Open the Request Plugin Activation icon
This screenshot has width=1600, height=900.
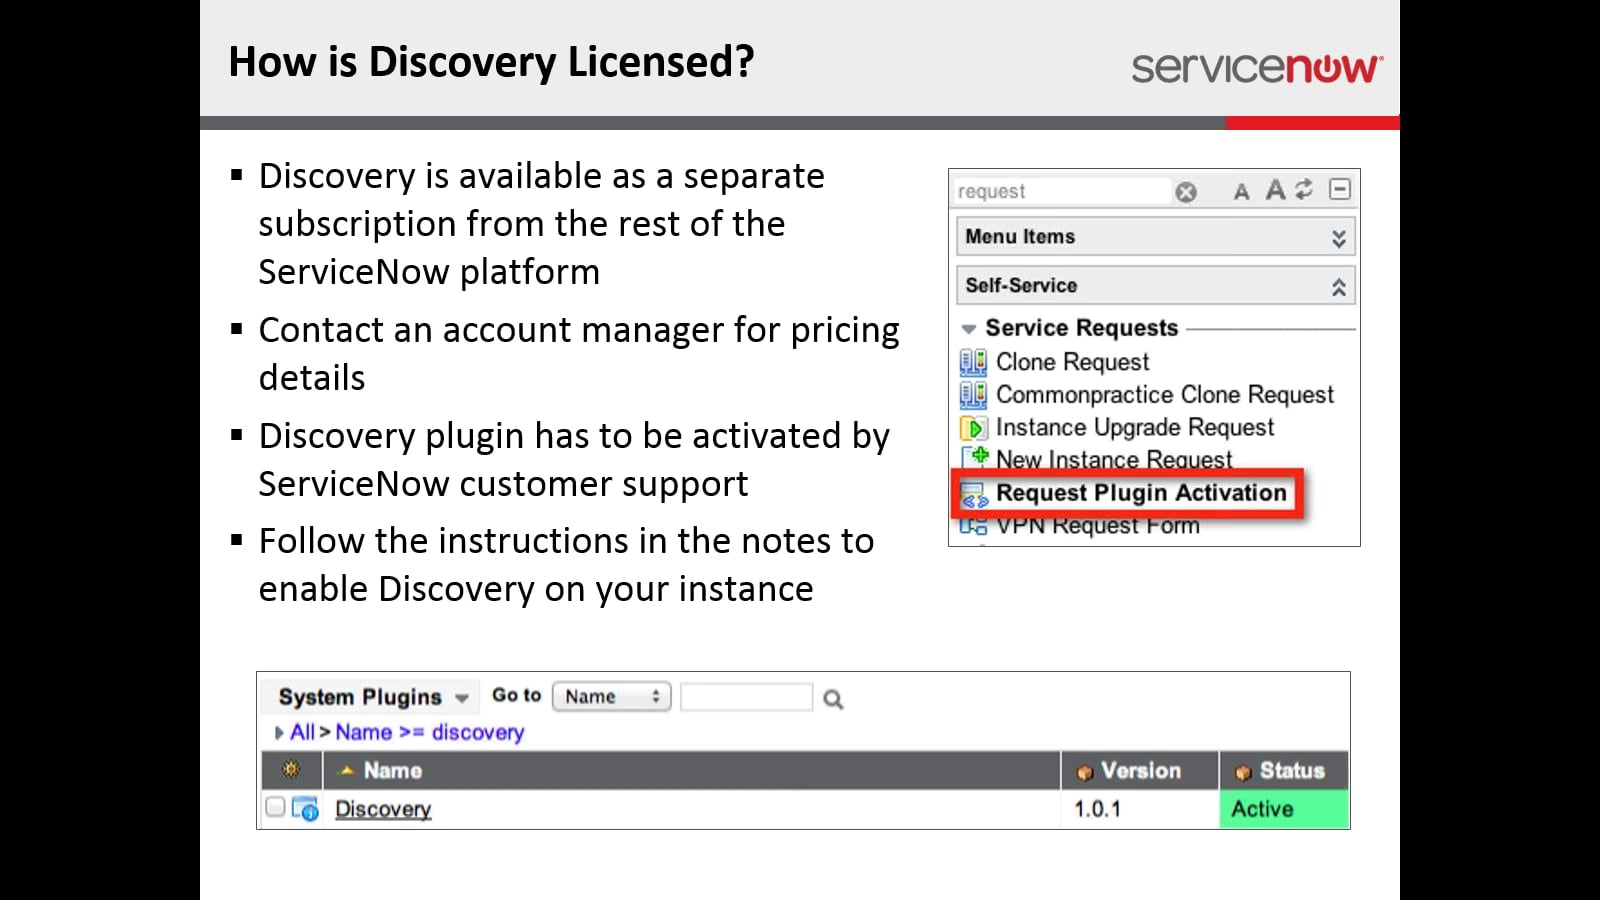[x=973, y=494]
